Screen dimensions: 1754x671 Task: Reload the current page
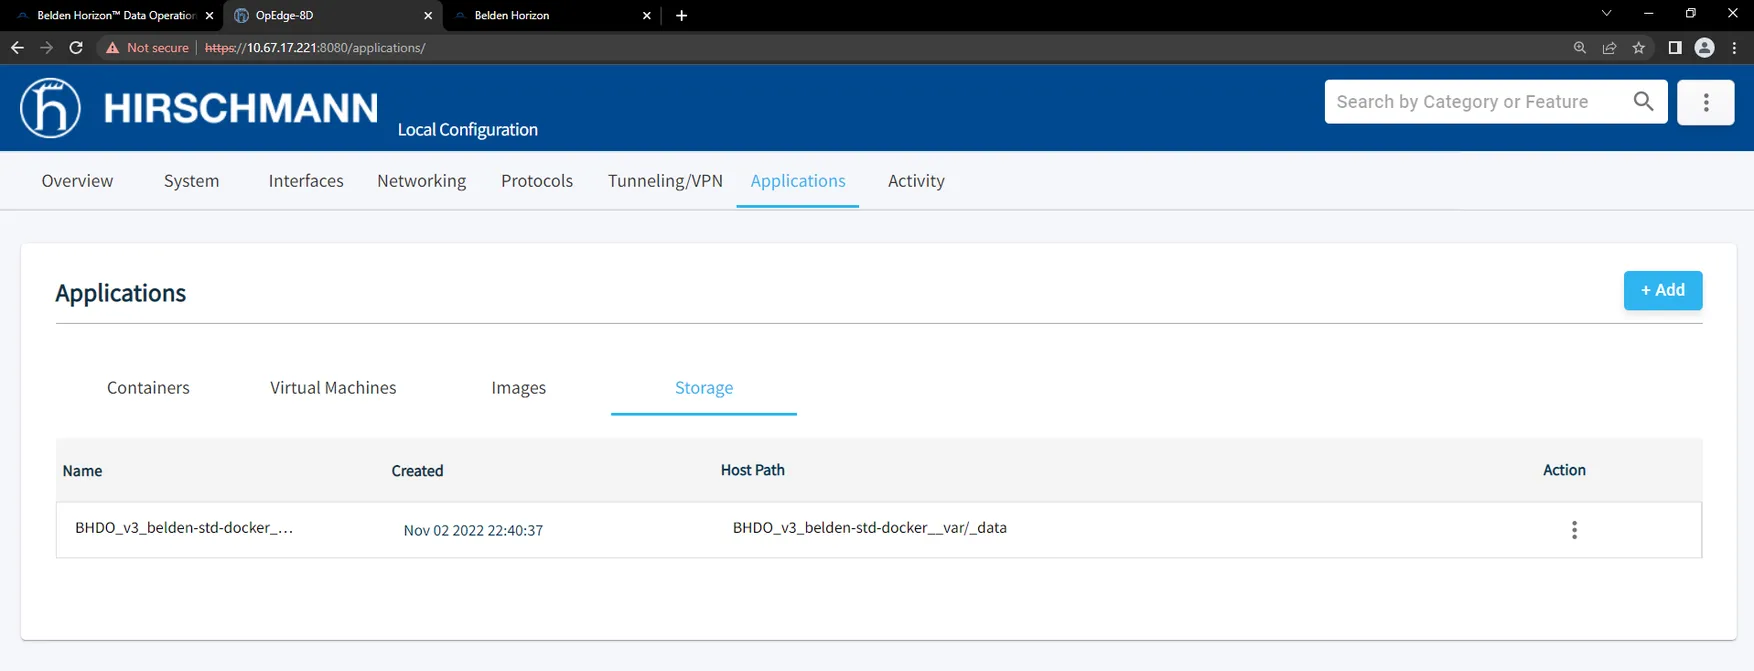coord(76,48)
